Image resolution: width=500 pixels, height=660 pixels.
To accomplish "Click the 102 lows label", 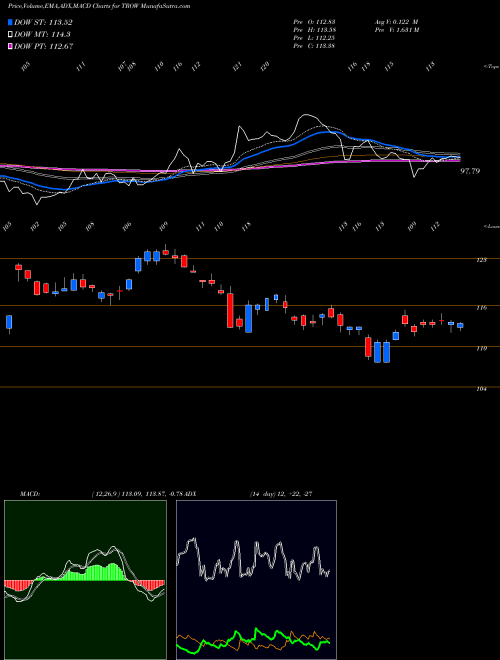I will pyautogui.click(x=35, y=226).
